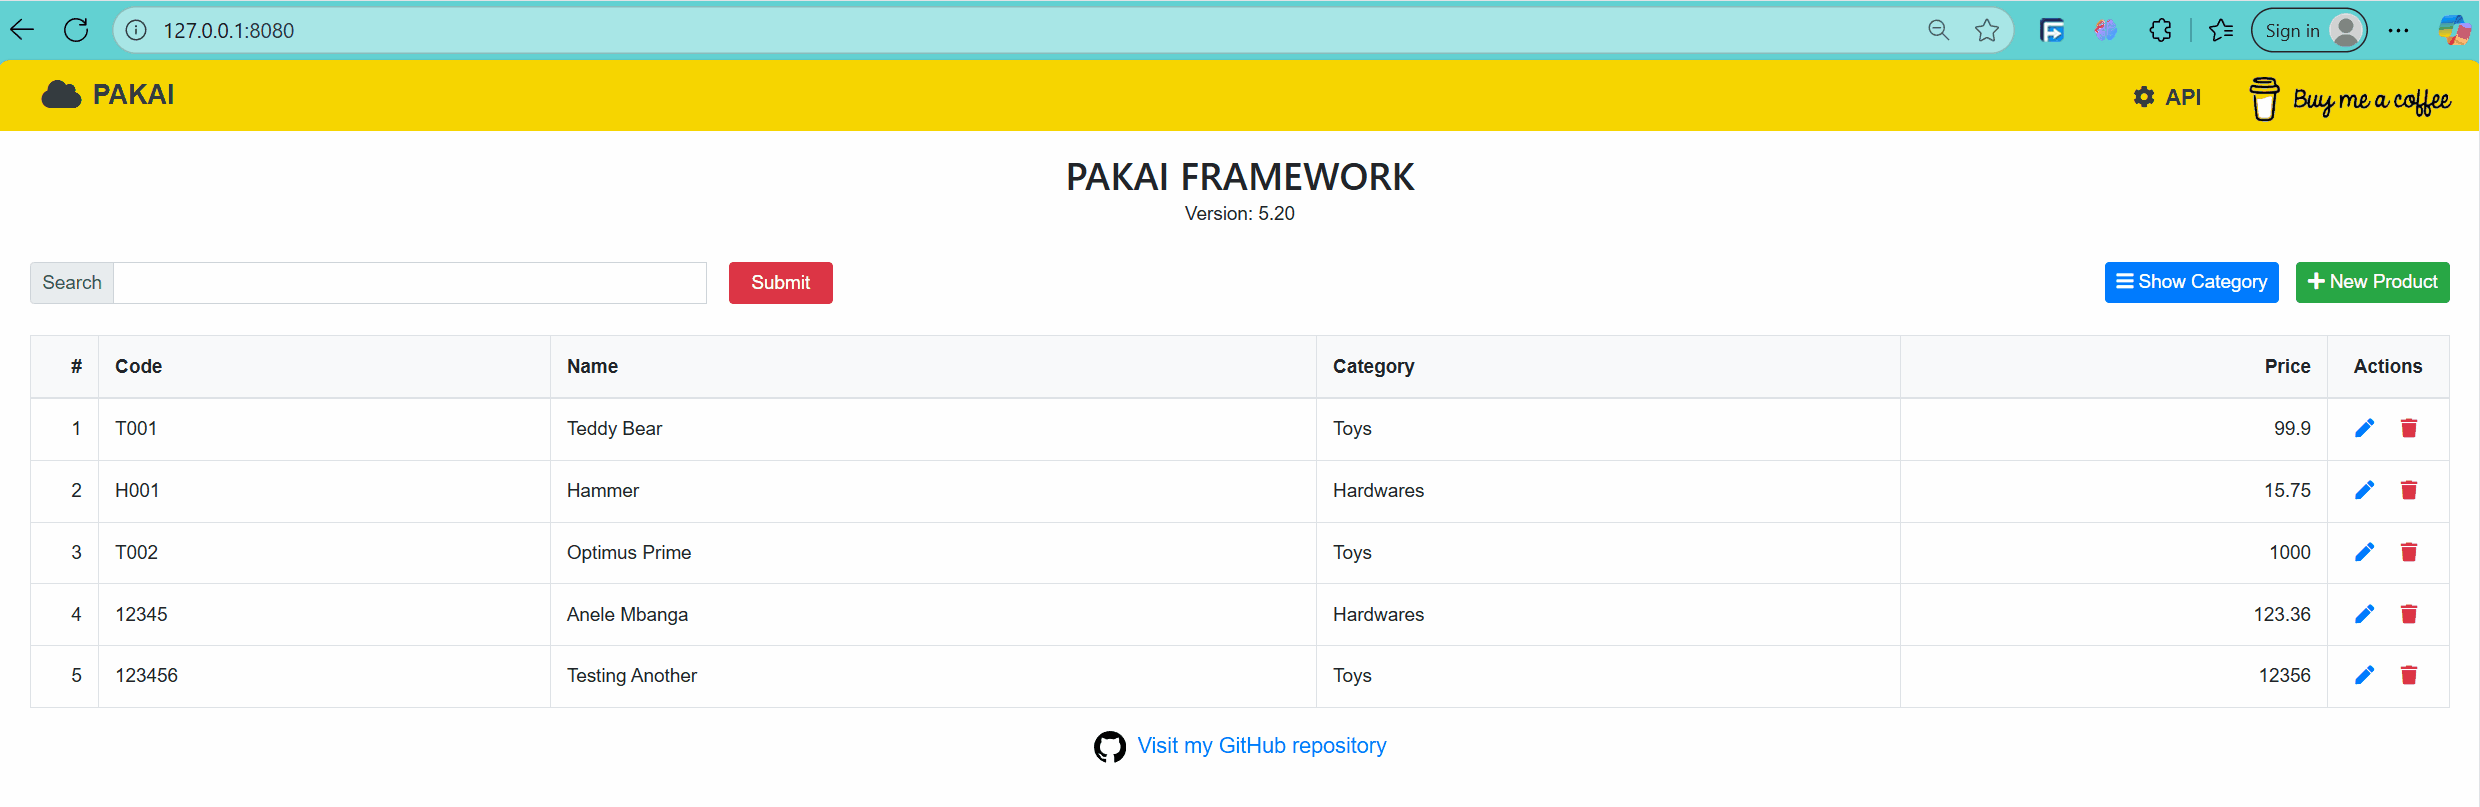Click the Show Category button
This screenshot has width=2480, height=807.
tap(2191, 282)
